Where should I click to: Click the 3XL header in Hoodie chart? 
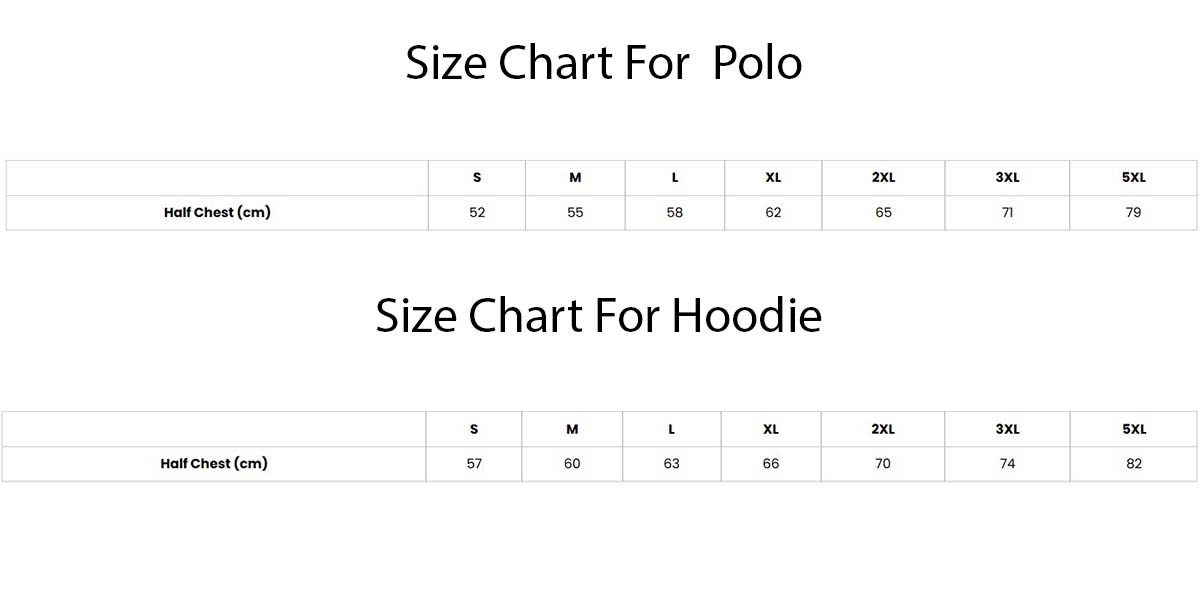point(1007,429)
